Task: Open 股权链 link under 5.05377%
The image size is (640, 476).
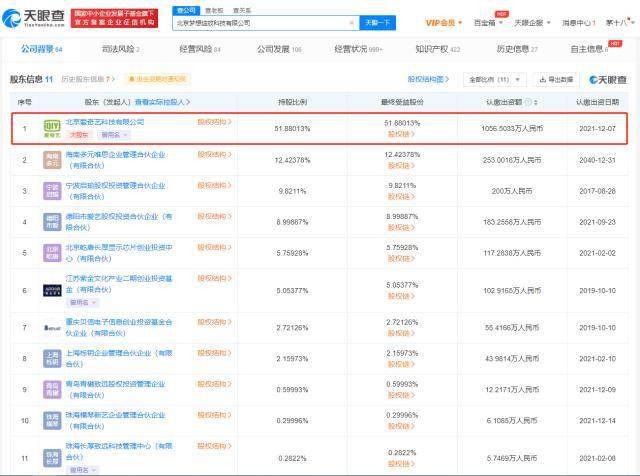Action: (x=401, y=296)
